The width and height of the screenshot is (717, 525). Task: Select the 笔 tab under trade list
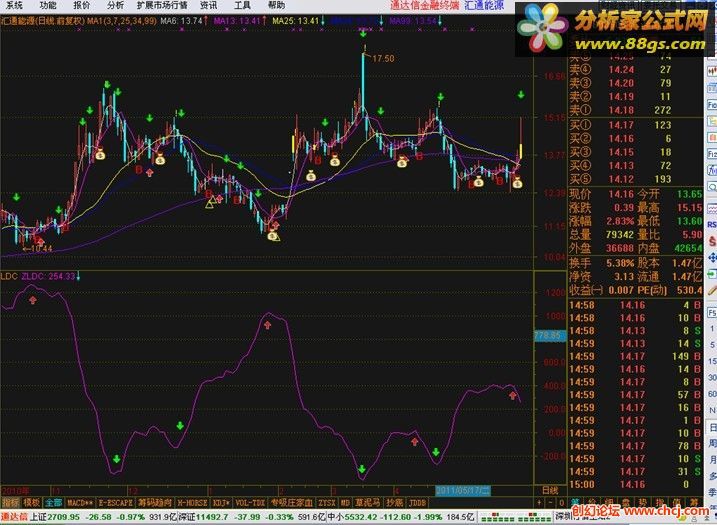tap(575, 503)
